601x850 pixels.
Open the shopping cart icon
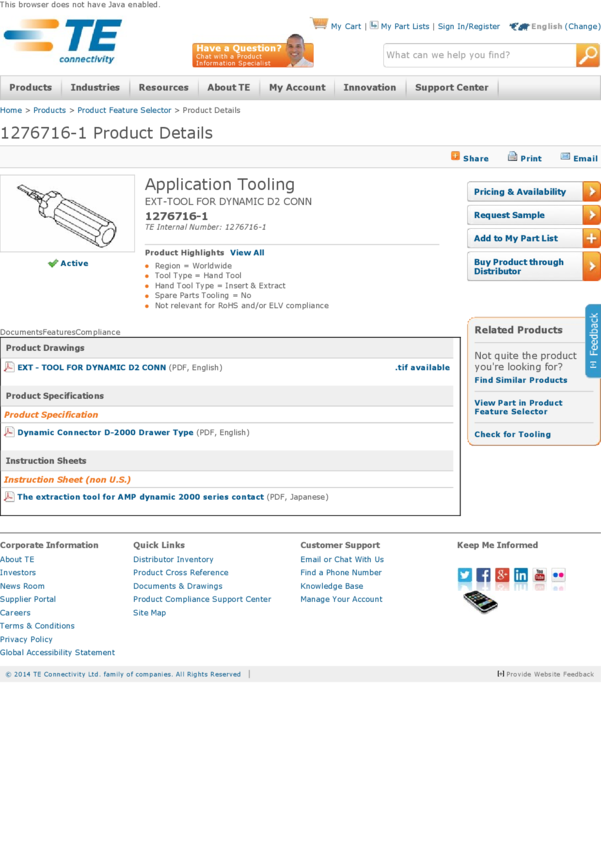[319, 24]
